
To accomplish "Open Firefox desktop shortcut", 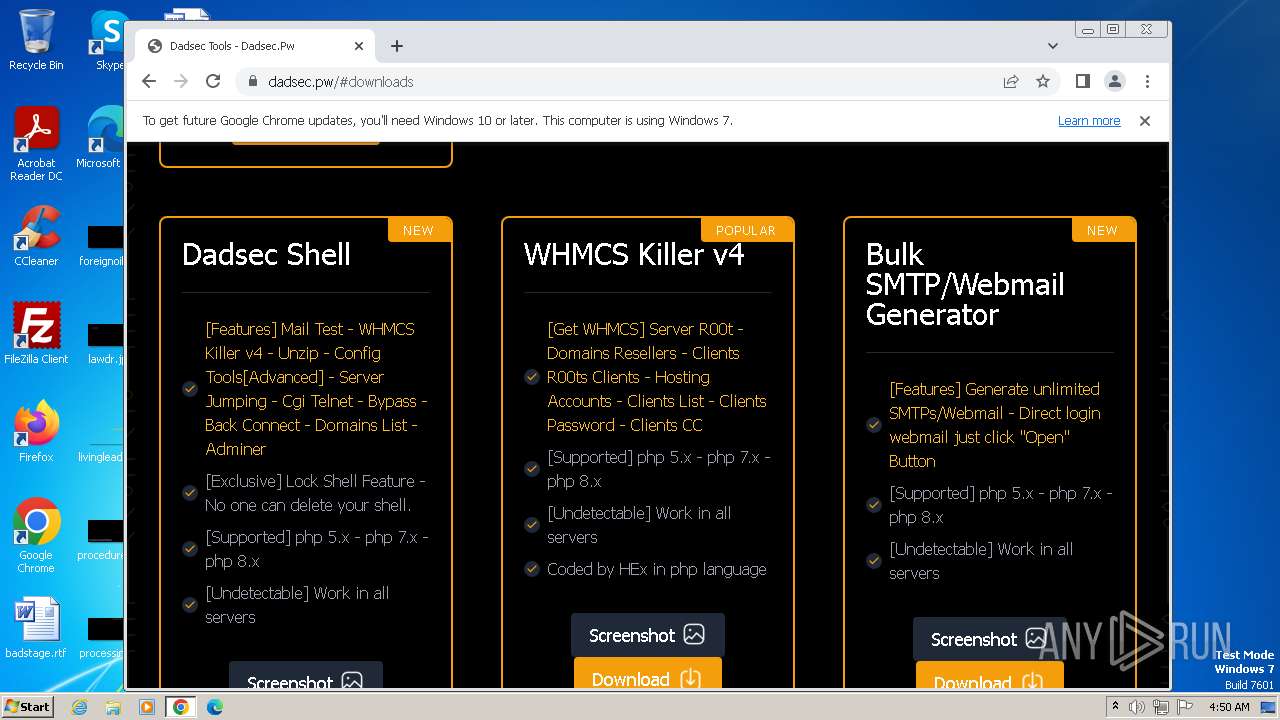I will [x=36, y=431].
